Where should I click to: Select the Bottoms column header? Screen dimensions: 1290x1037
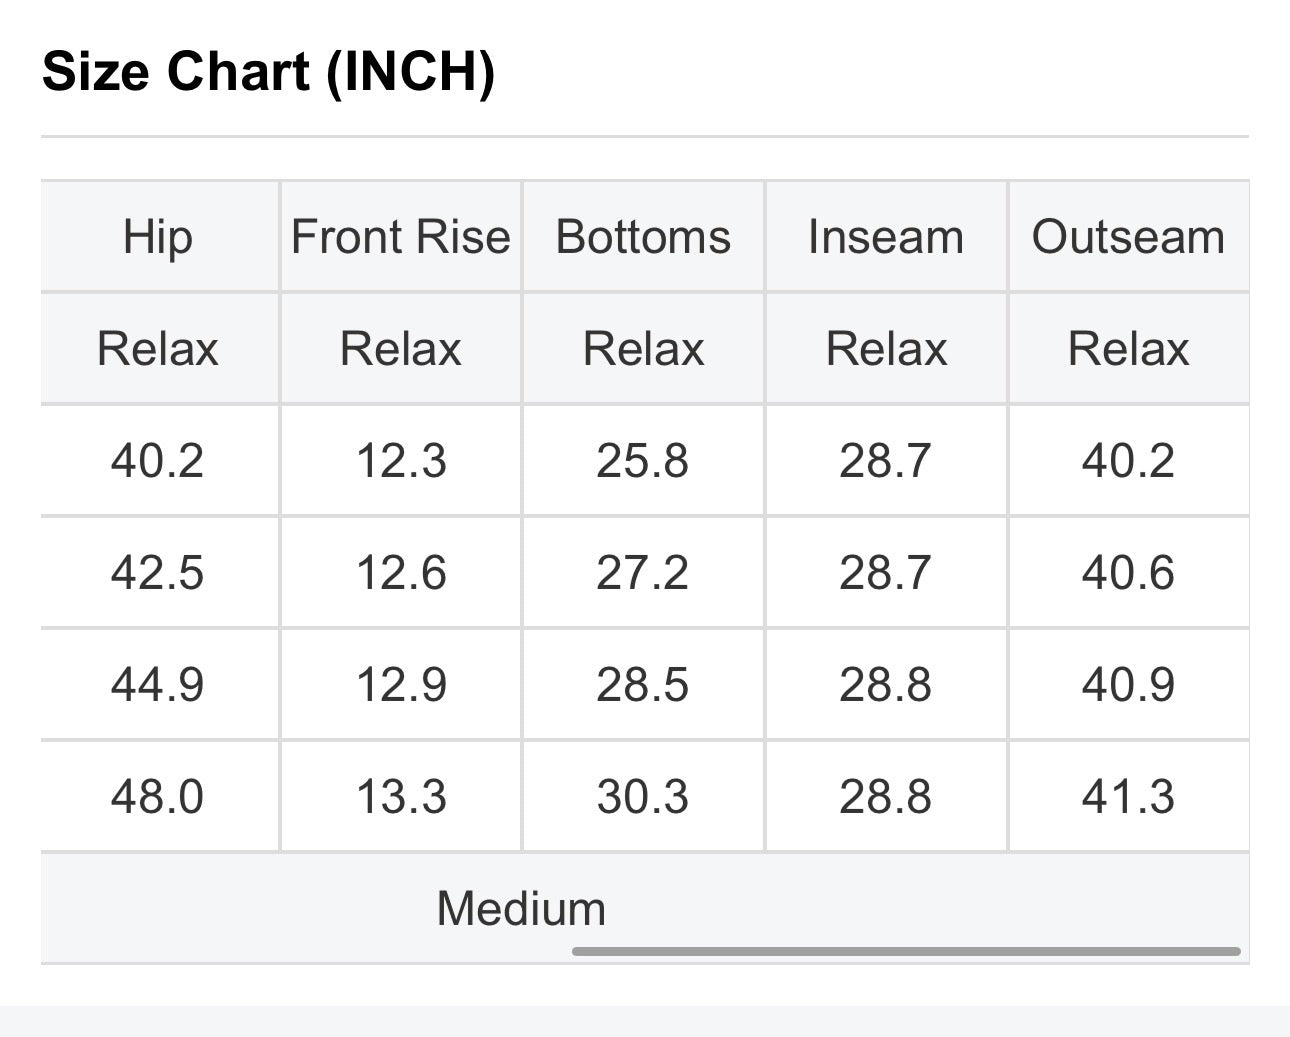pyautogui.click(x=643, y=237)
